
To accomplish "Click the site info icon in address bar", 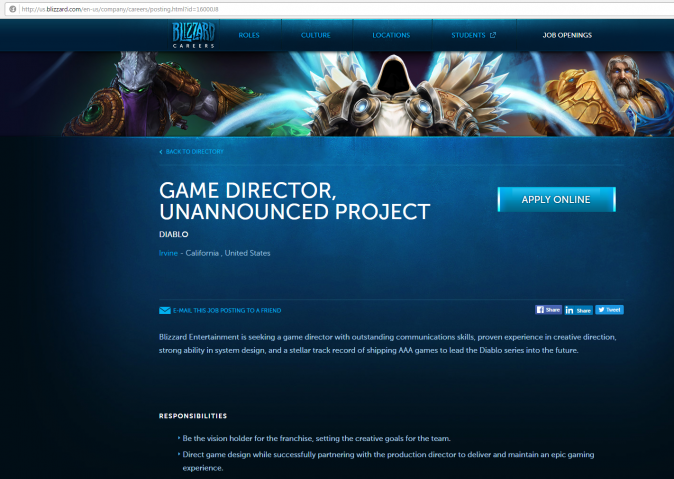I will [12, 9].
